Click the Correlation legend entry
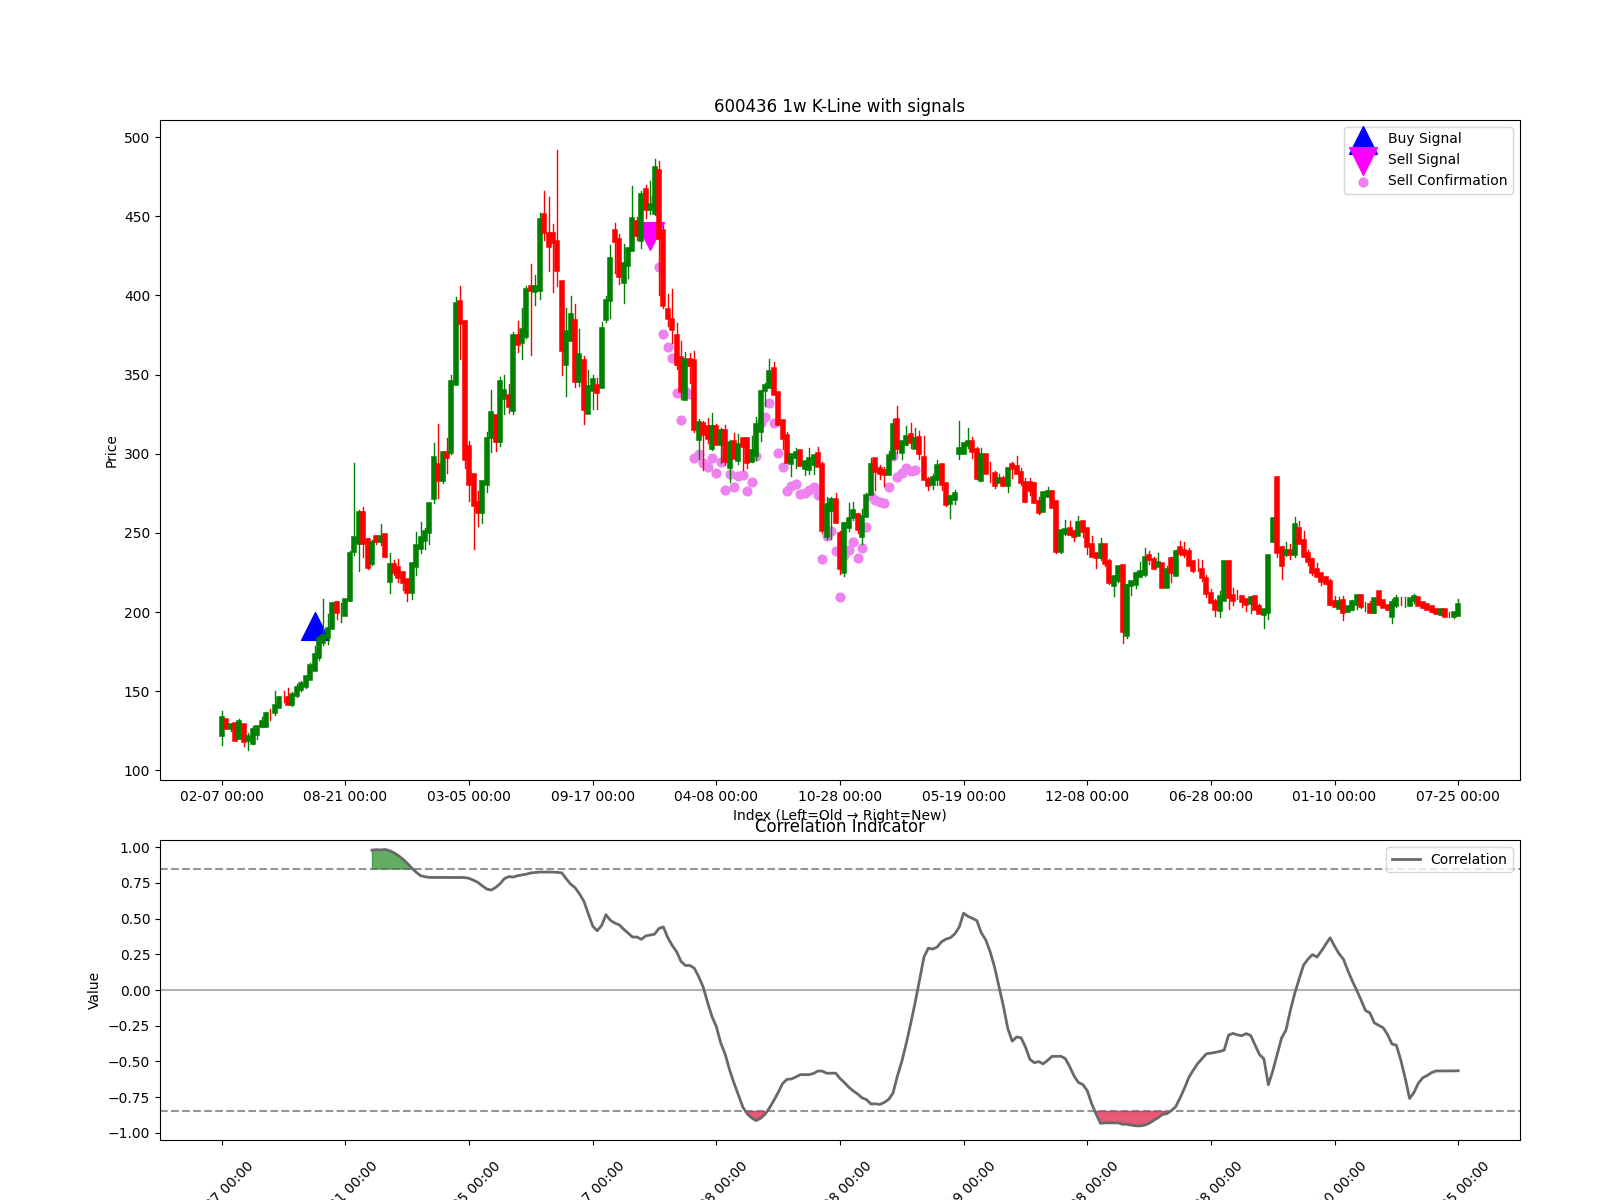 1450,859
